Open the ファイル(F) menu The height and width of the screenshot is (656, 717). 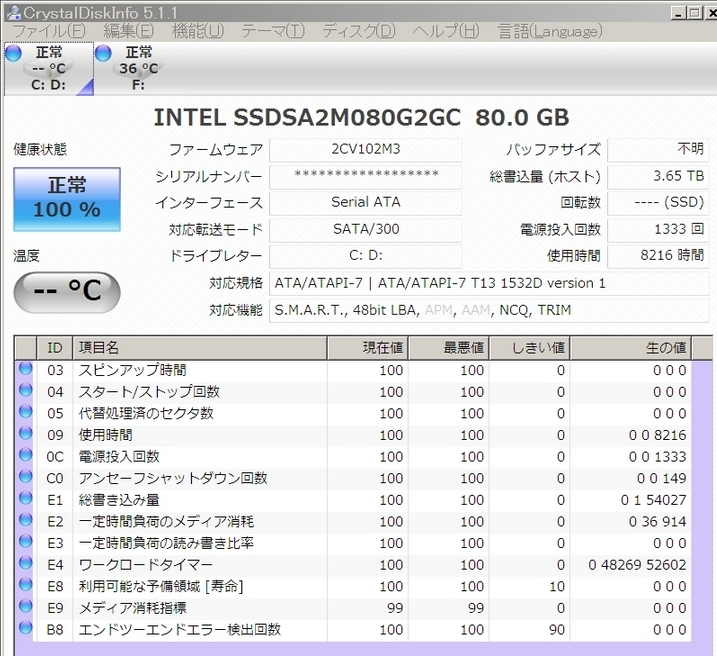pos(46,31)
